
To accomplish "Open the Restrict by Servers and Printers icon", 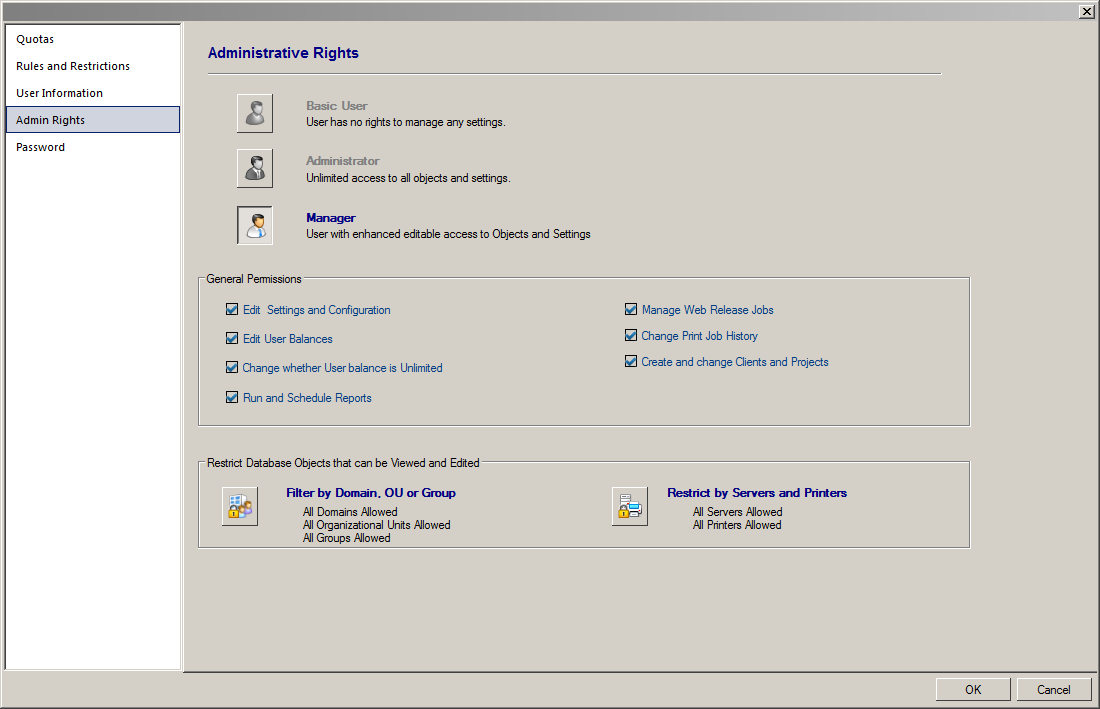I will (630, 506).
